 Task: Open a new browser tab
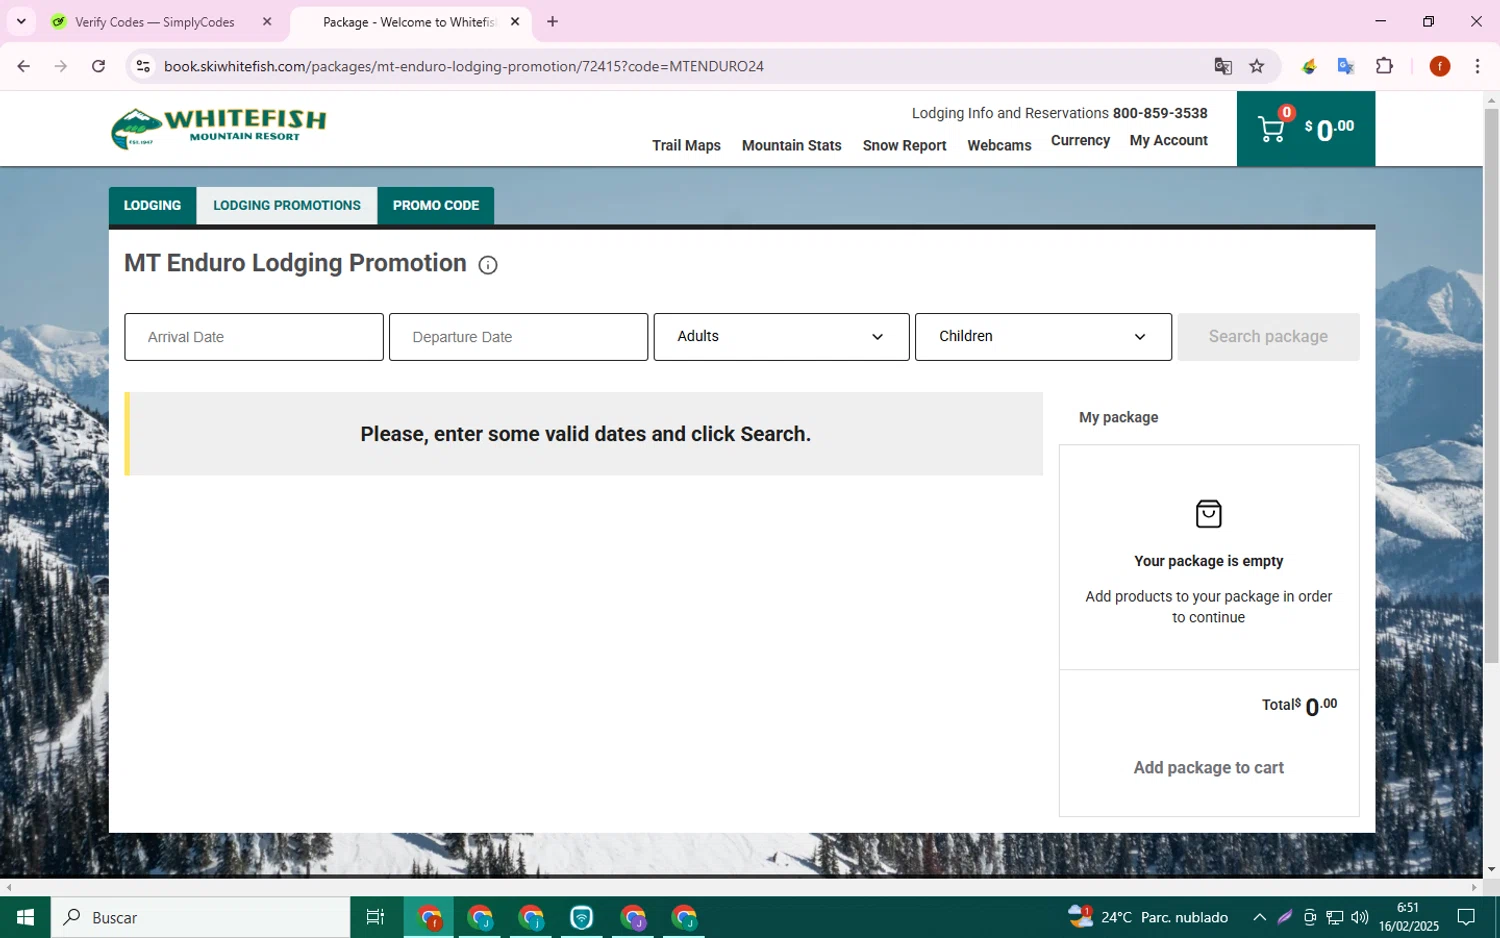552,21
